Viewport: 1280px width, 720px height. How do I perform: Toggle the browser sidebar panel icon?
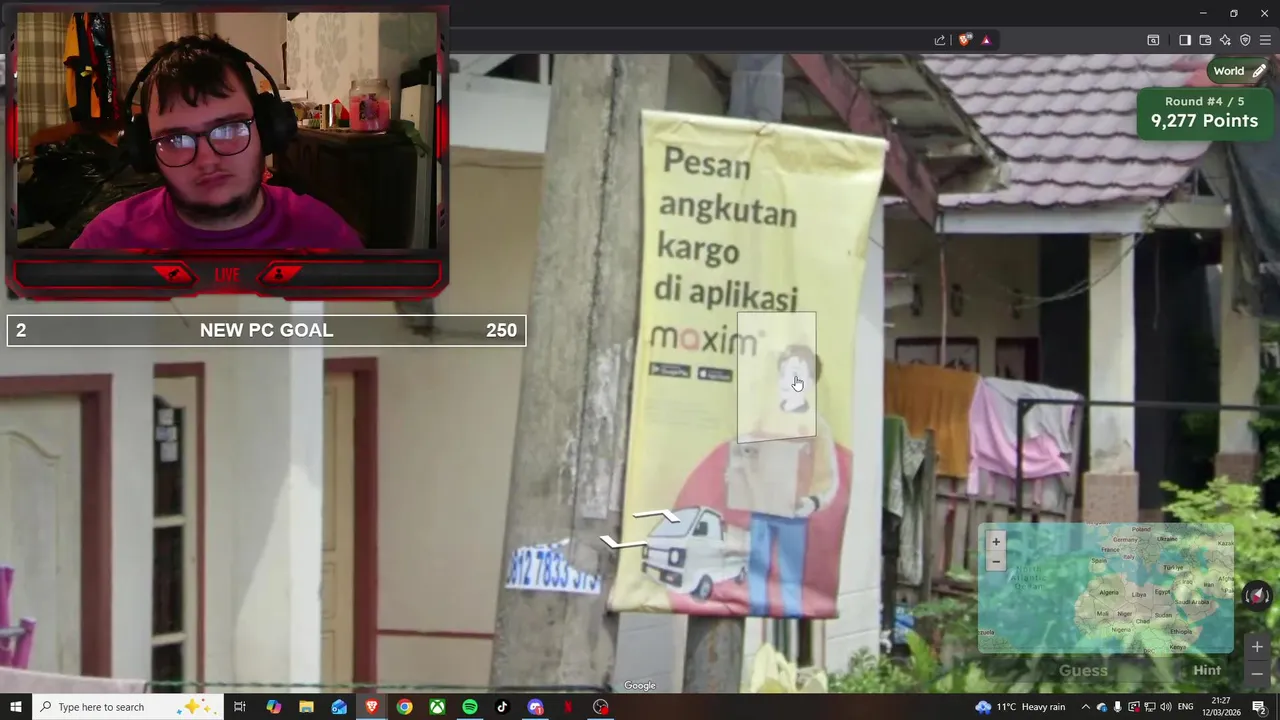click(x=1185, y=40)
